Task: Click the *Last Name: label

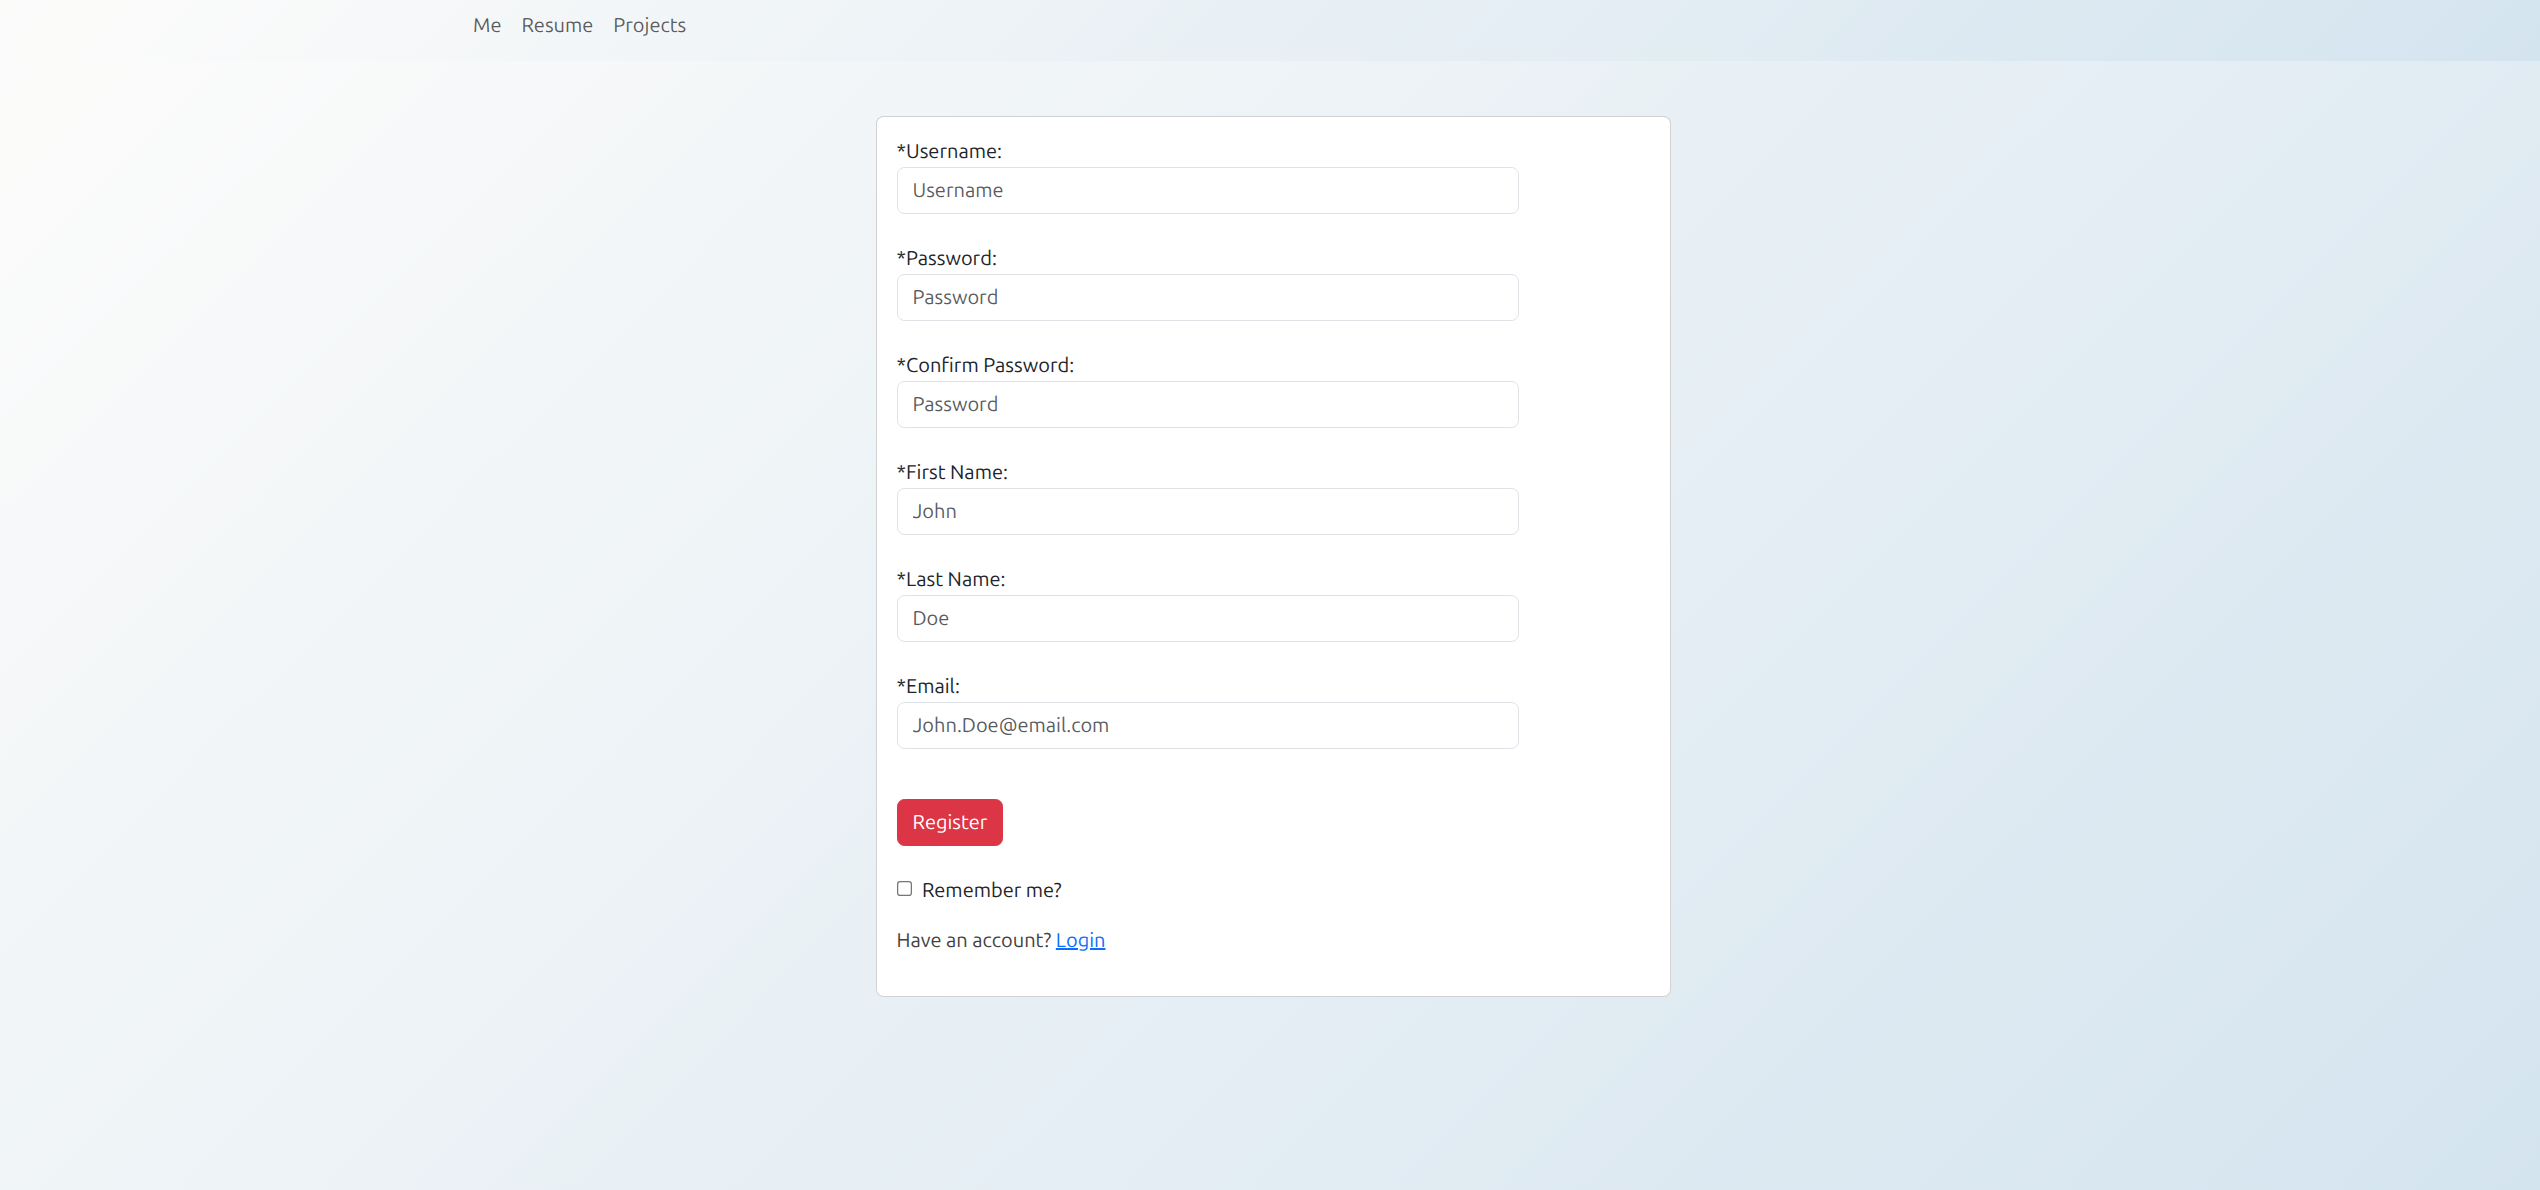Action: click(x=950, y=579)
